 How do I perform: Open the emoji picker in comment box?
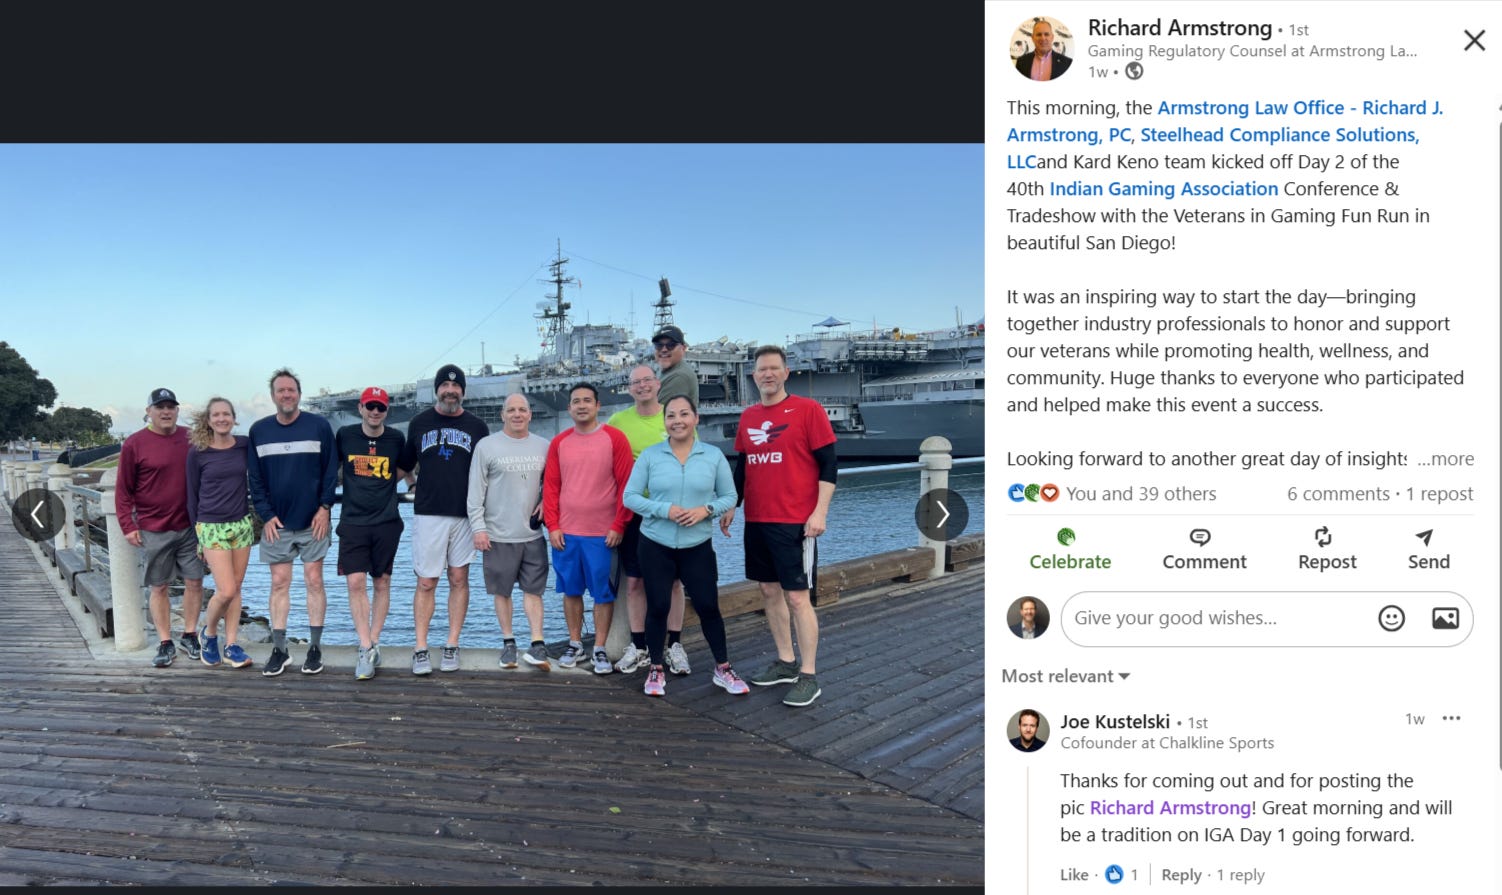pos(1391,618)
